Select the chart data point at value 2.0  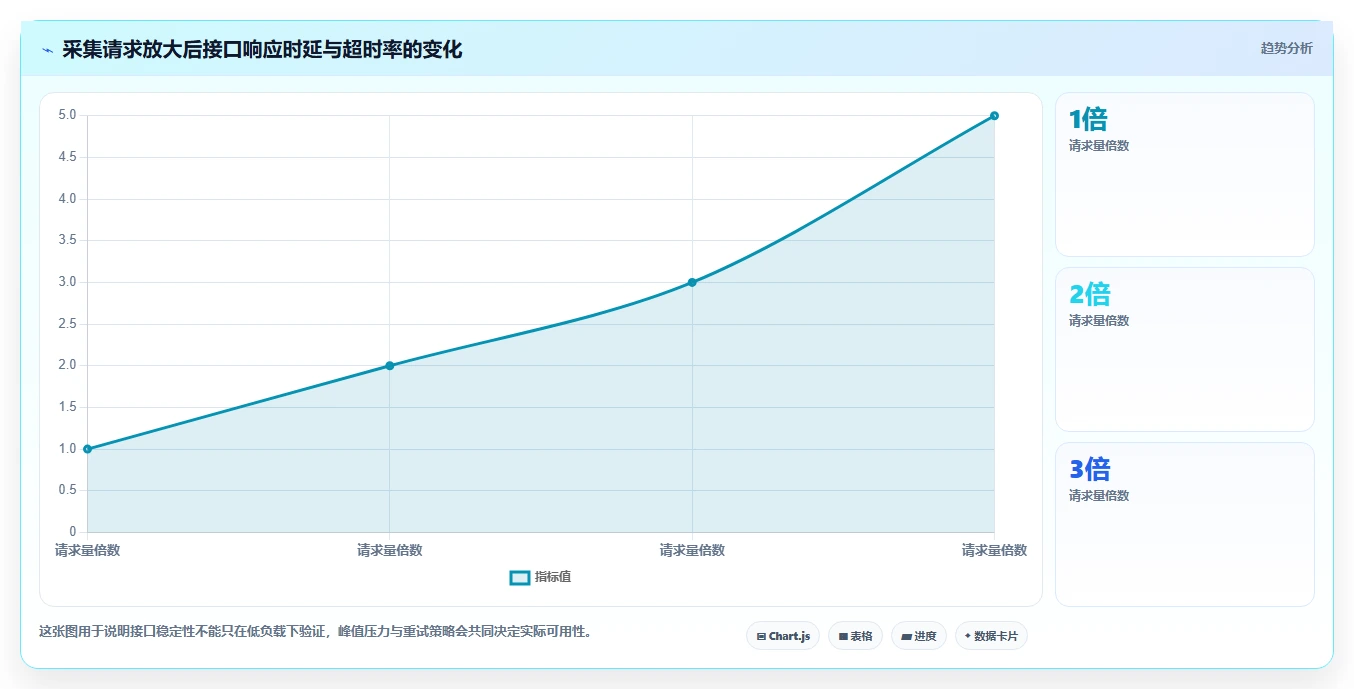[390, 366]
